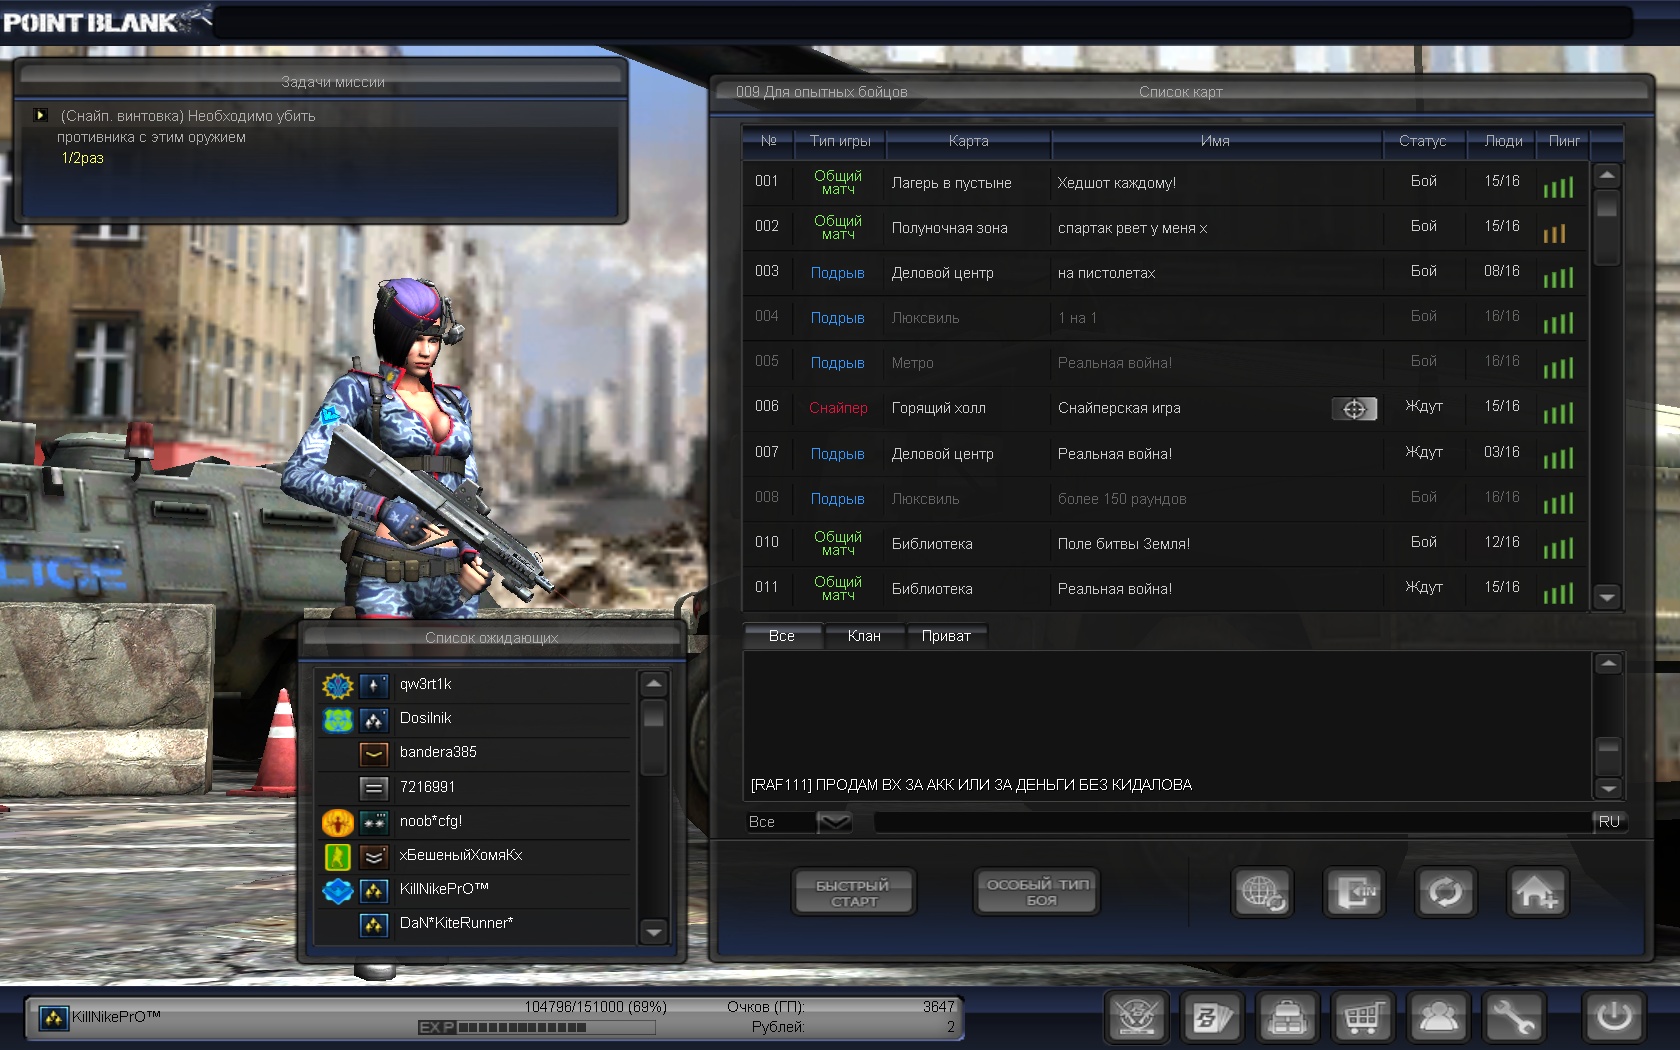Open the shopping cart store
Viewport: 1680px width, 1050px height.
(x=1362, y=1018)
